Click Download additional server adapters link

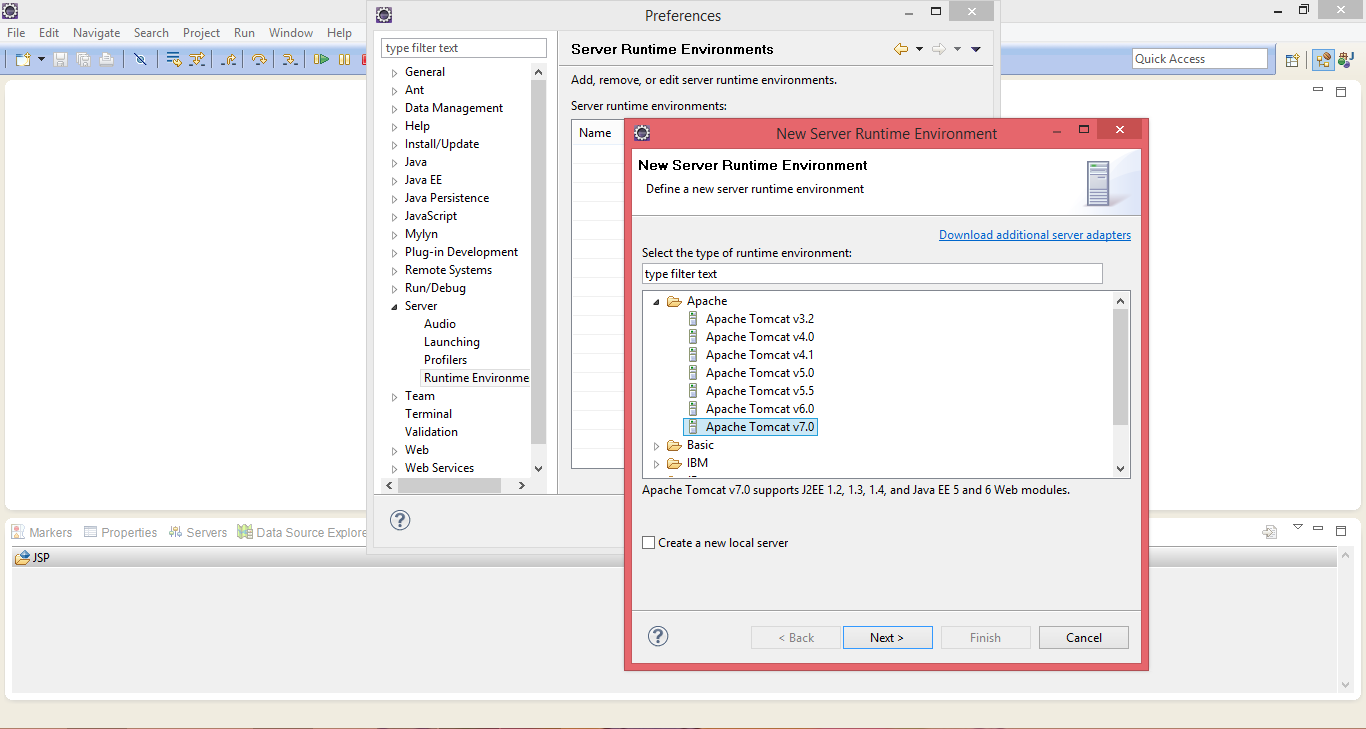click(1034, 234)
